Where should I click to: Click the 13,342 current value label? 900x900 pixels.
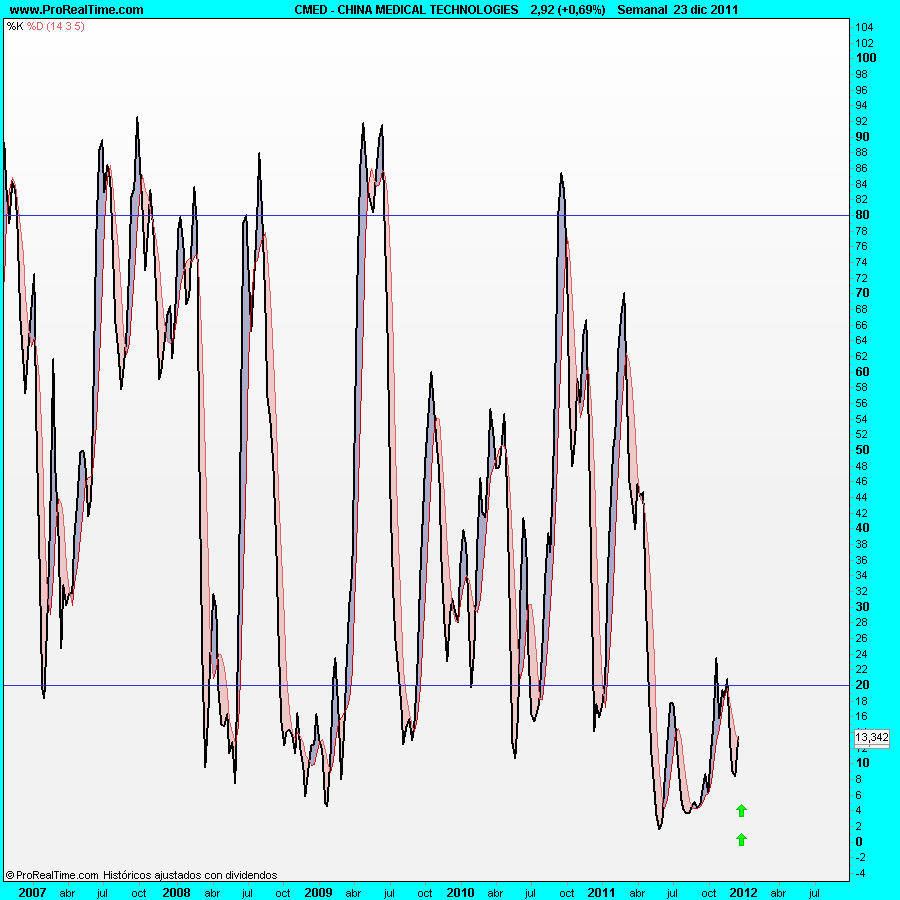[871, 737]
